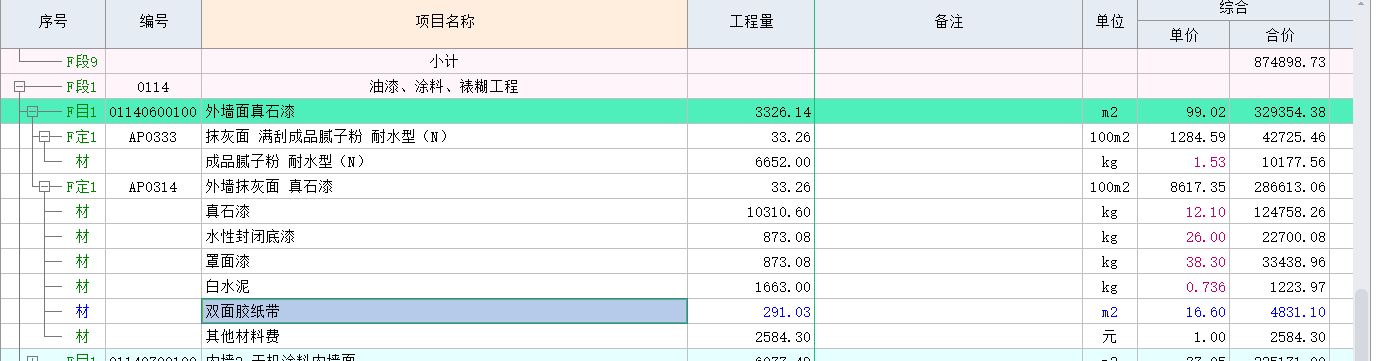Select 罩面漆 material name
1380x361 pixels.
[x=445, y=261]
